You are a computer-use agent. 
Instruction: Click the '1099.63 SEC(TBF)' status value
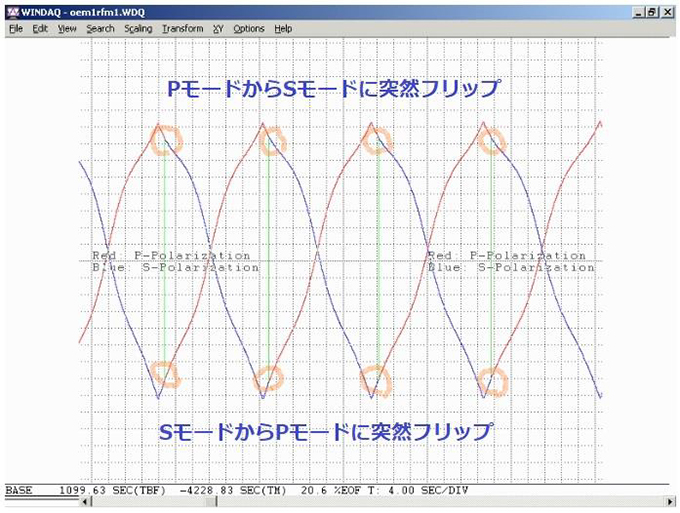tap(112, 490)
